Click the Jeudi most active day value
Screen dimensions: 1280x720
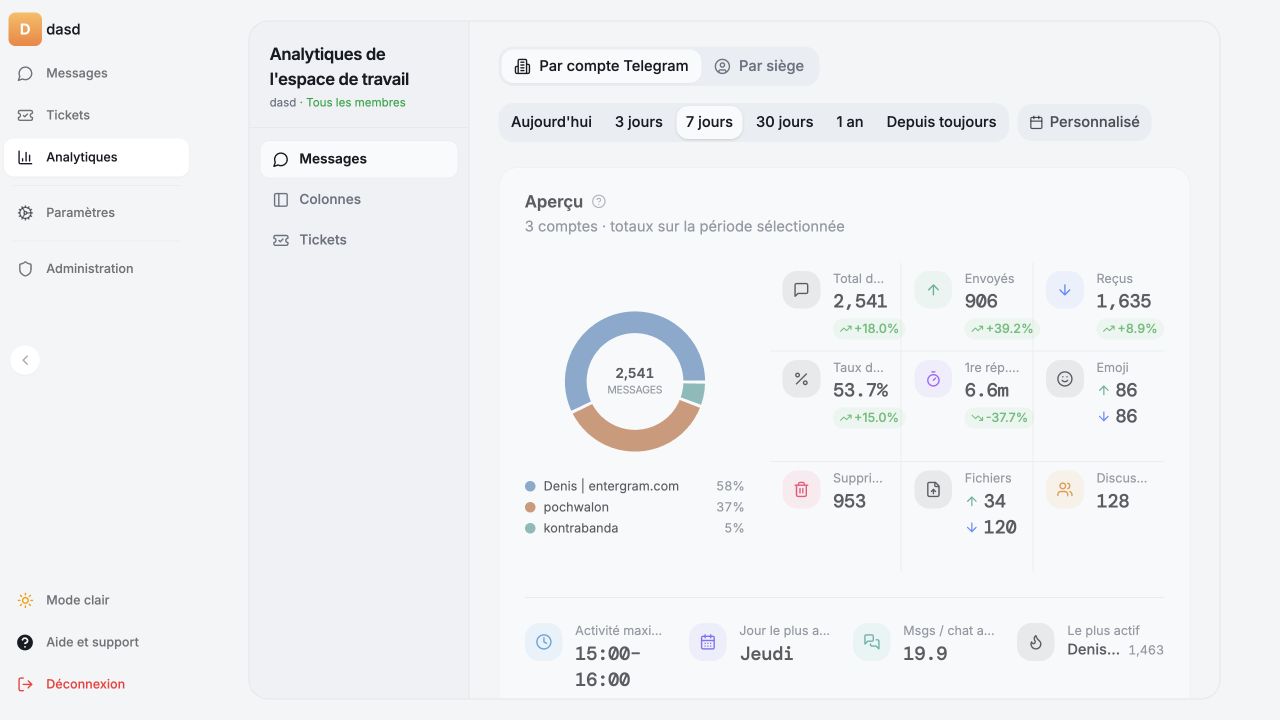pos(767,654)
